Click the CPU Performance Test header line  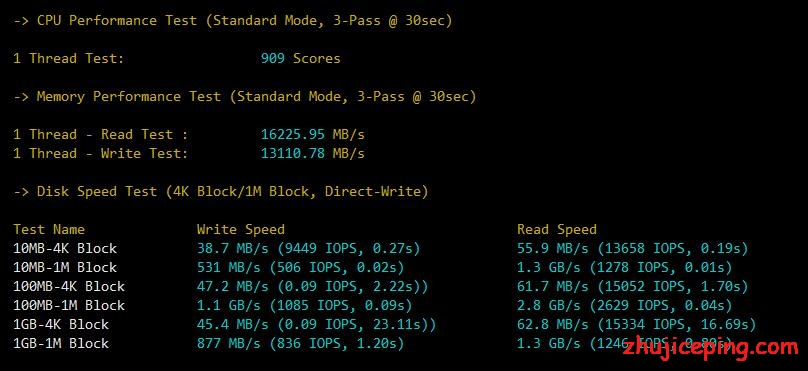(x=232, y=21)
